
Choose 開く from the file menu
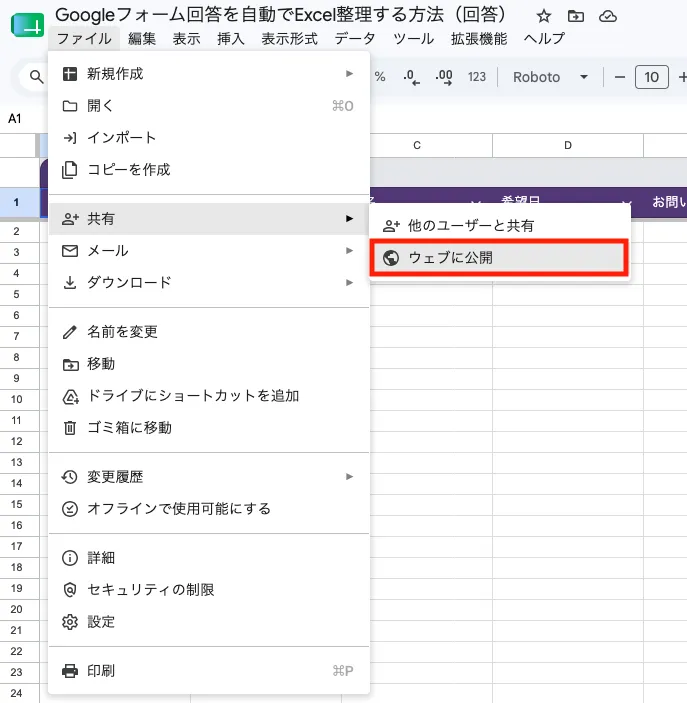click(x=209, y=106)
